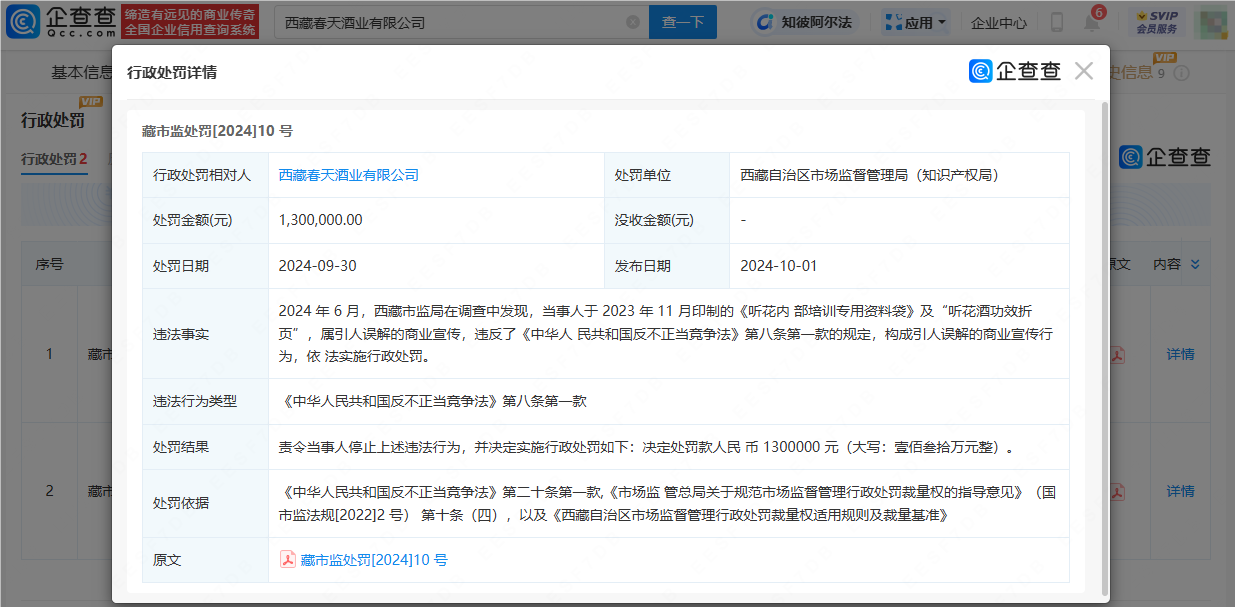Switch to the 基本信息 tab
The width and height of the screenshot is (1235, 607).
tap(82, 72)
